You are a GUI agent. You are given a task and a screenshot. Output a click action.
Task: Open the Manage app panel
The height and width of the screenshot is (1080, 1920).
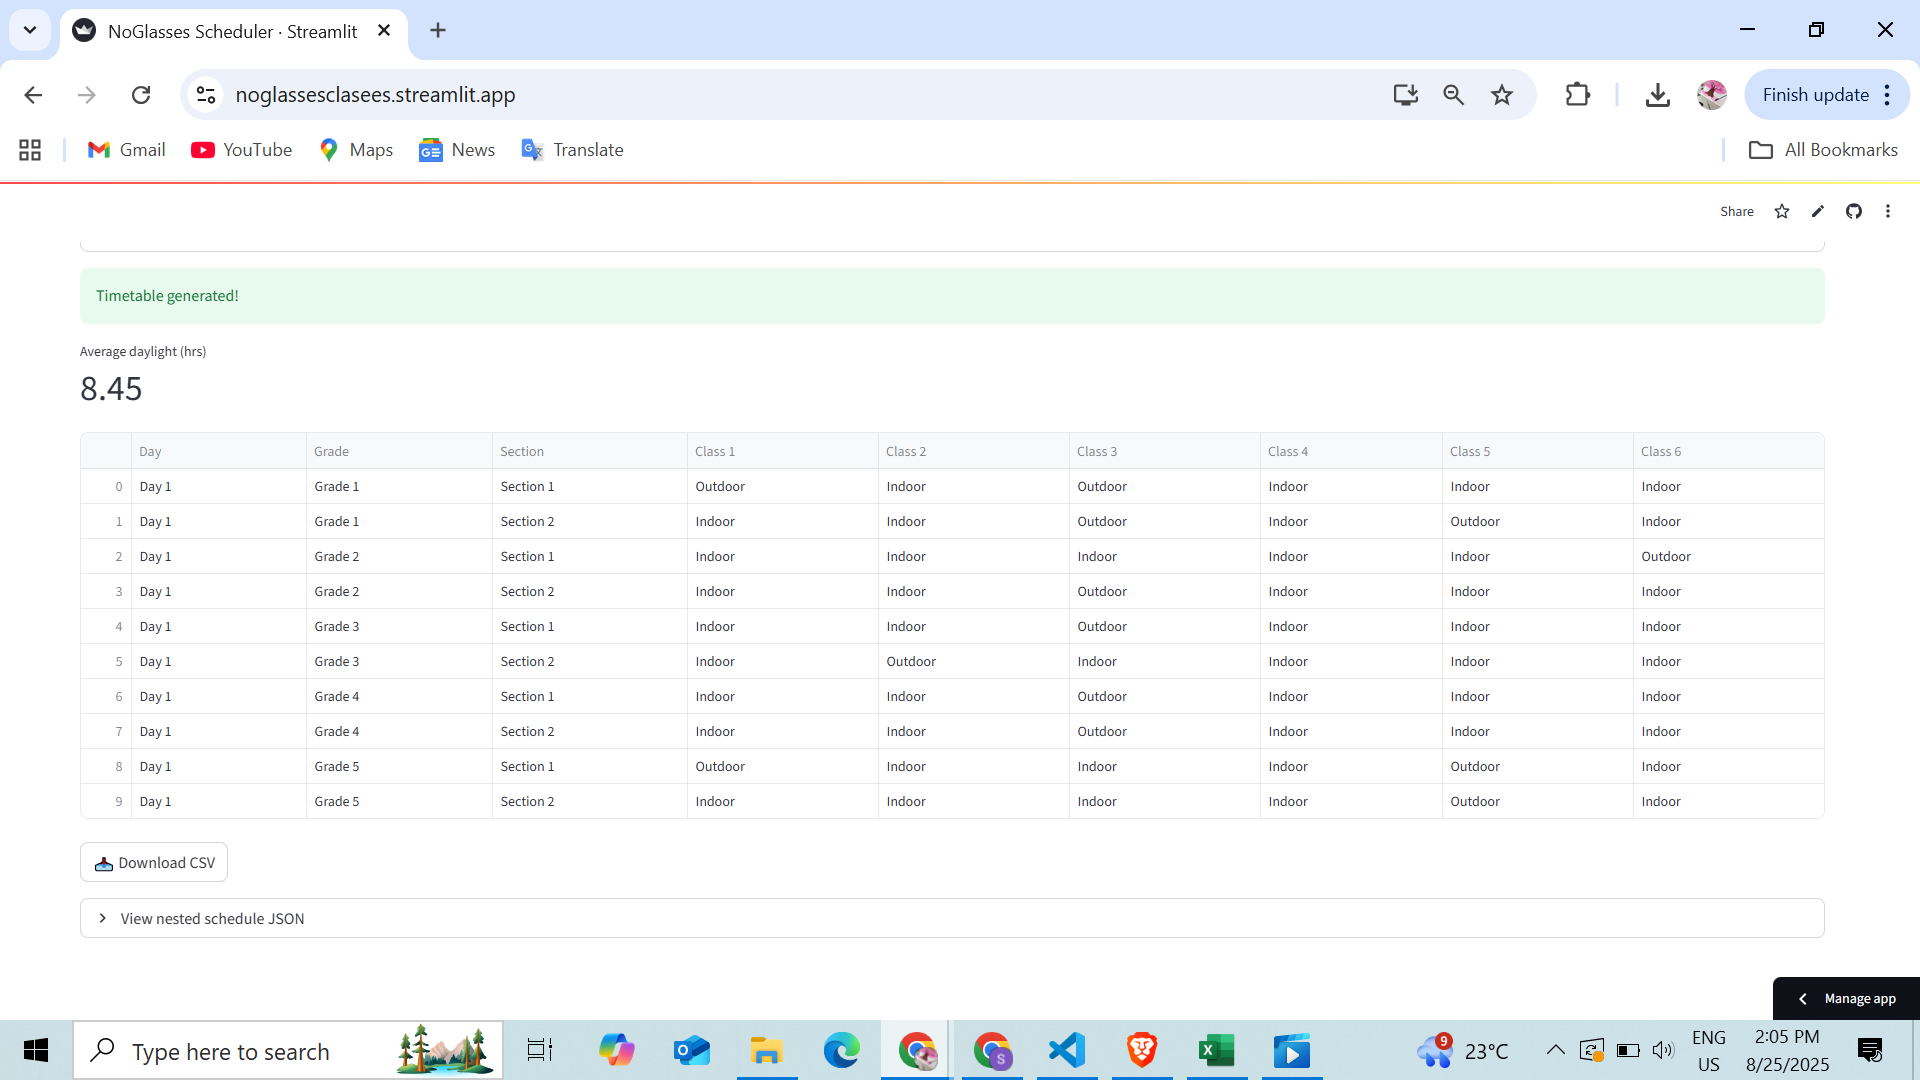[x=1847, y=998]
